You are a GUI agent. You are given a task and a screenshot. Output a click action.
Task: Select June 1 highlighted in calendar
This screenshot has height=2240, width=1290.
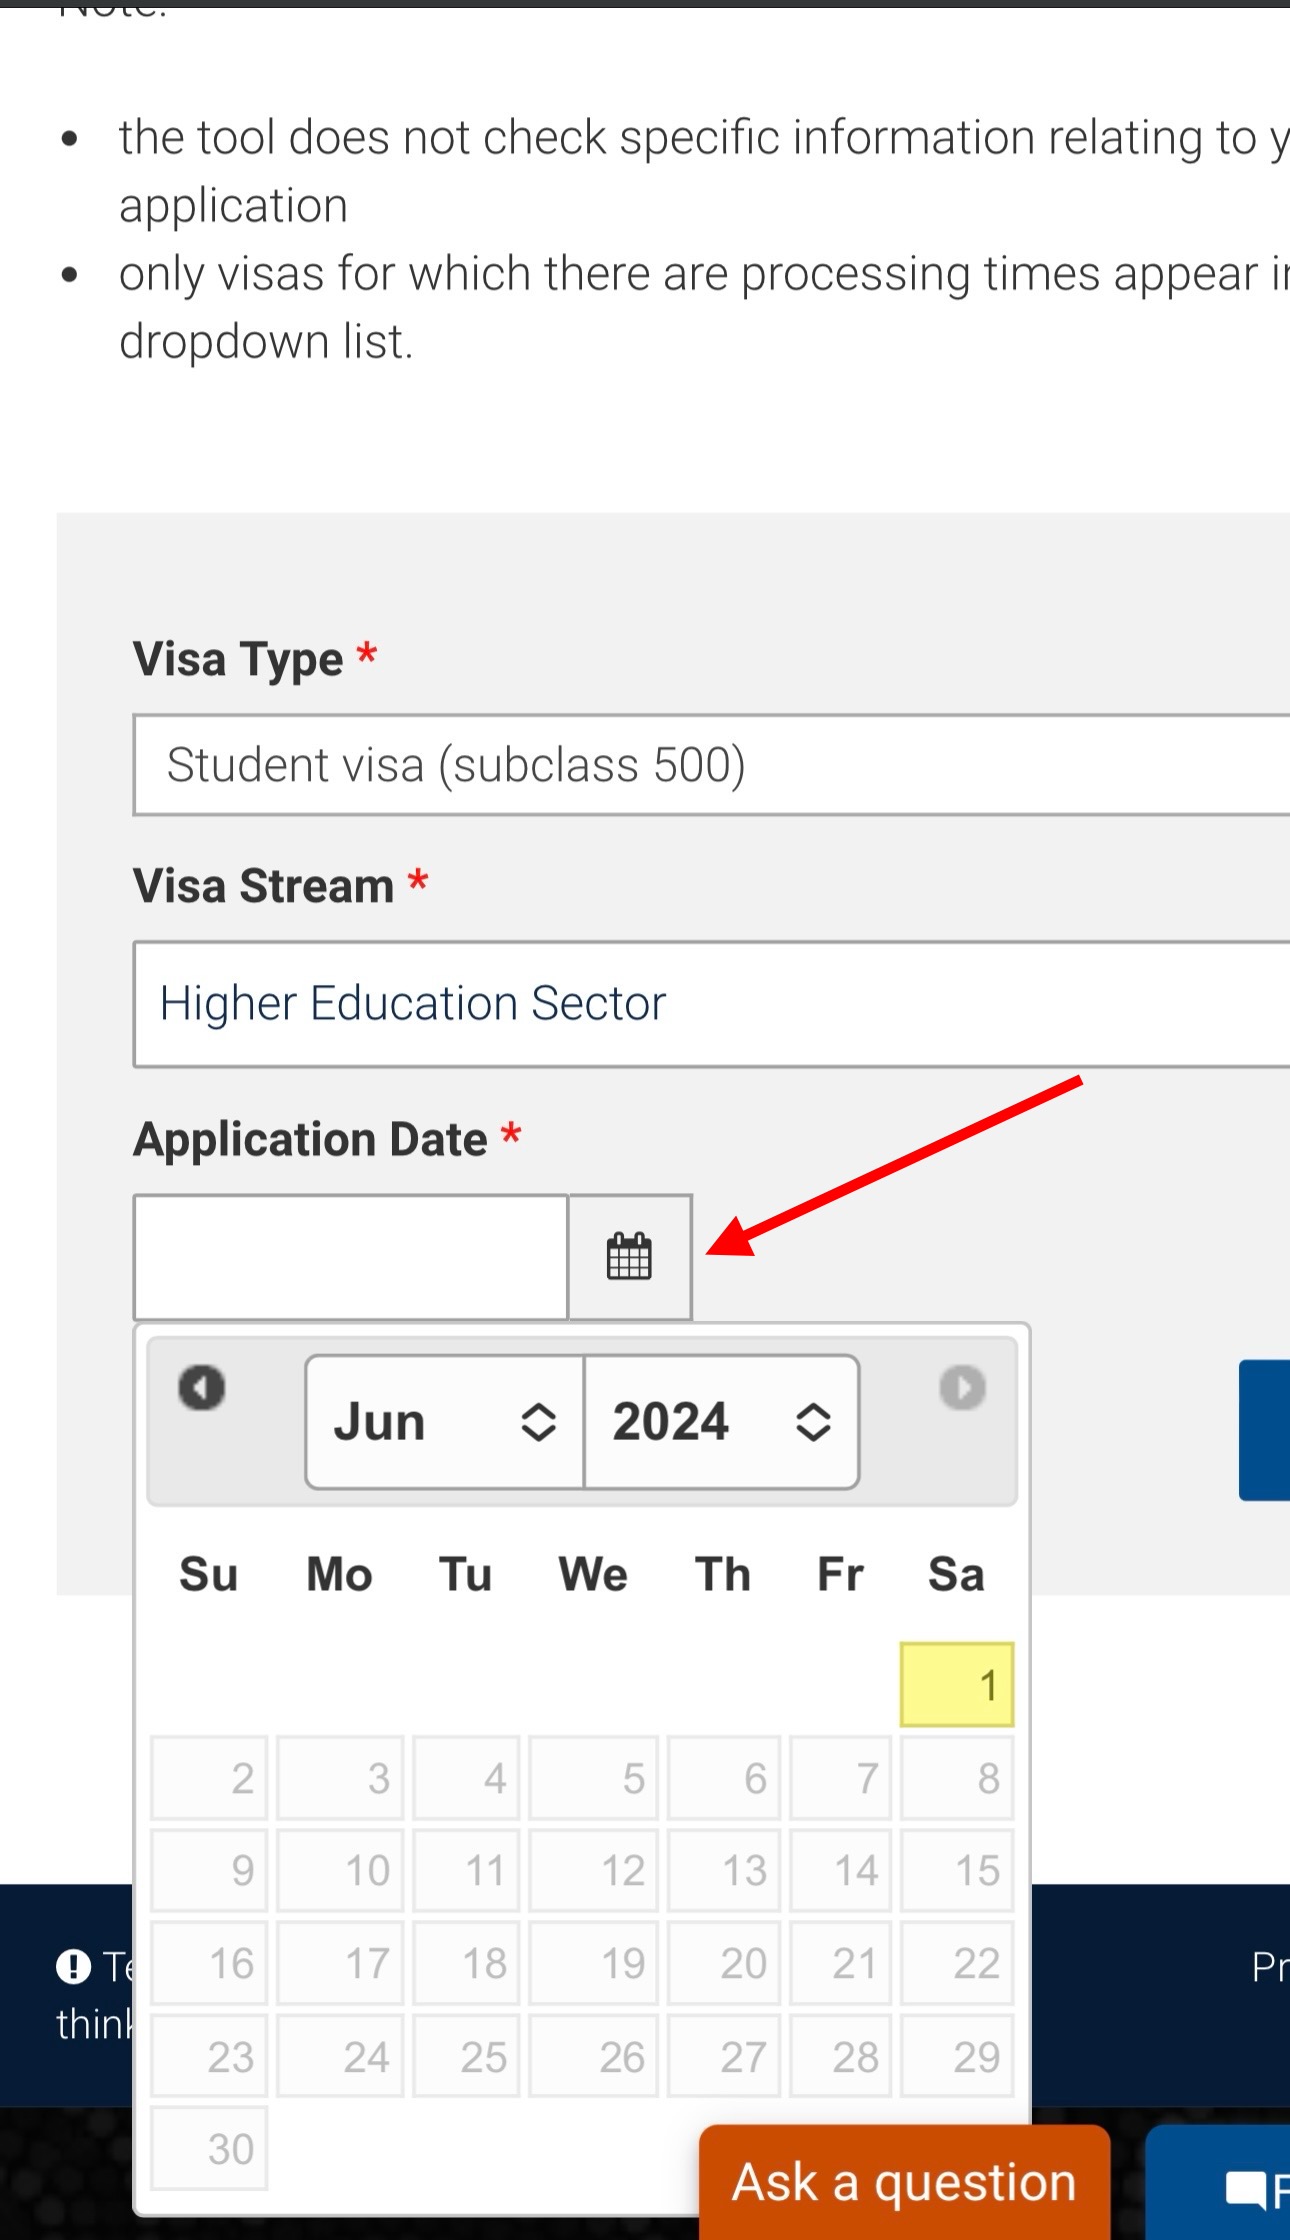click(x=957, y=1685)
